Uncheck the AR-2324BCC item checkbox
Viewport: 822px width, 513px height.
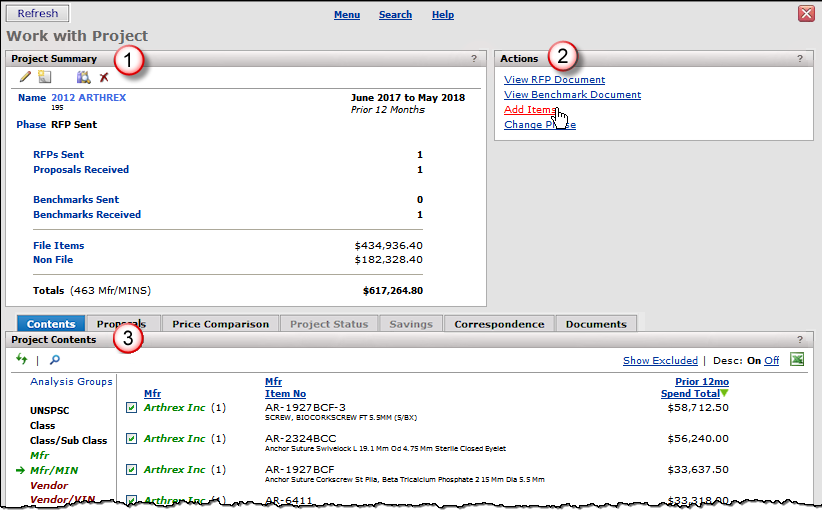132,438
